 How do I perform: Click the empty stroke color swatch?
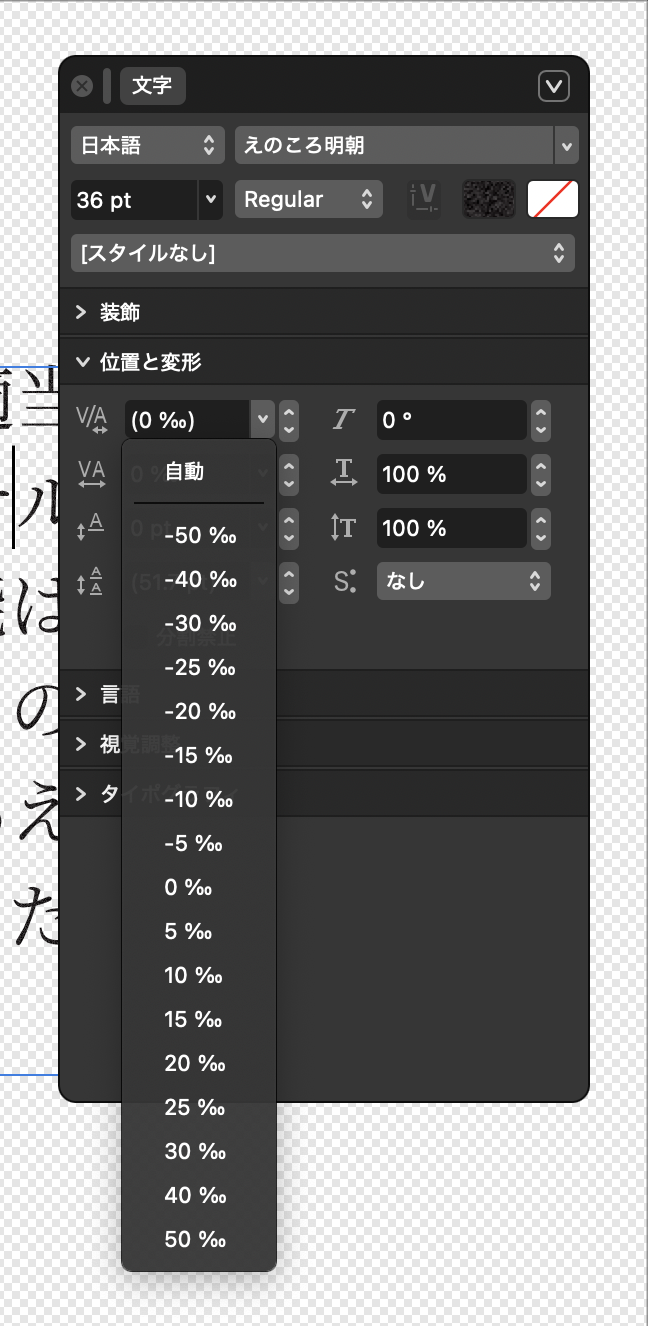552,199
